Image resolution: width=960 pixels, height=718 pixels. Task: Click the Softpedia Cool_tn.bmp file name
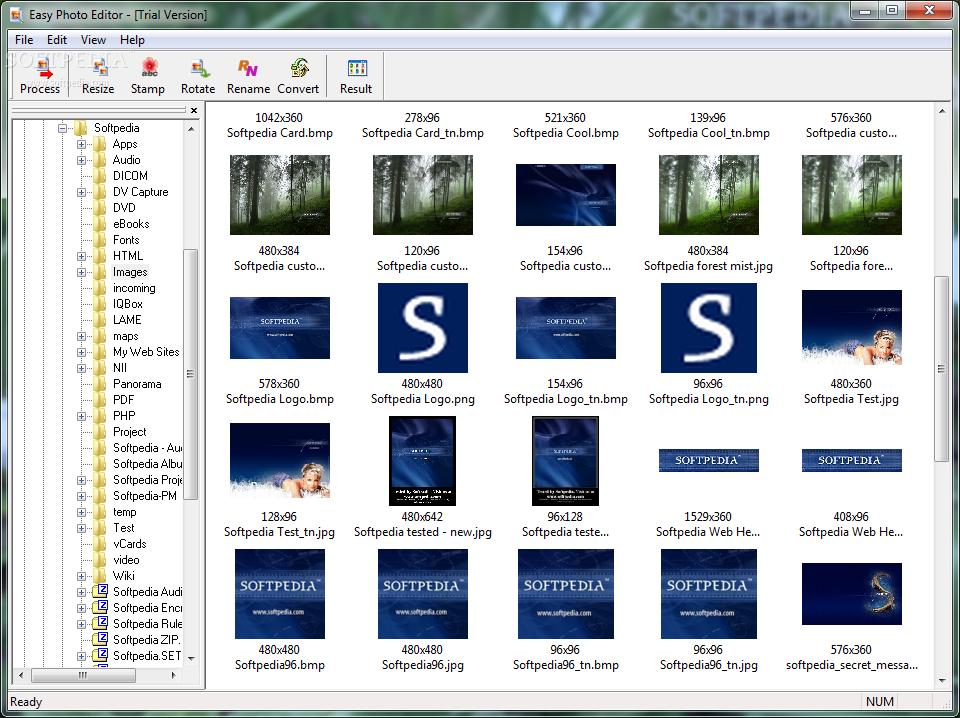pos(708,133)
